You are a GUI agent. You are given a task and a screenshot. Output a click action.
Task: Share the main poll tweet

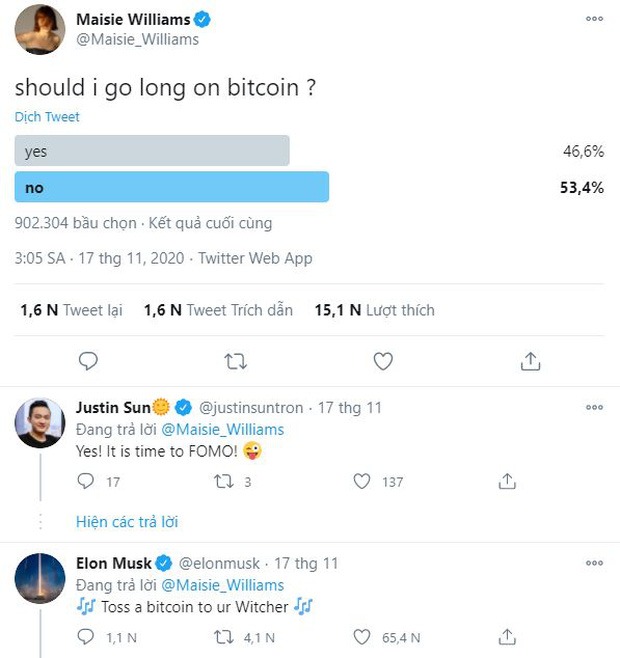click(x=530, y=361)
